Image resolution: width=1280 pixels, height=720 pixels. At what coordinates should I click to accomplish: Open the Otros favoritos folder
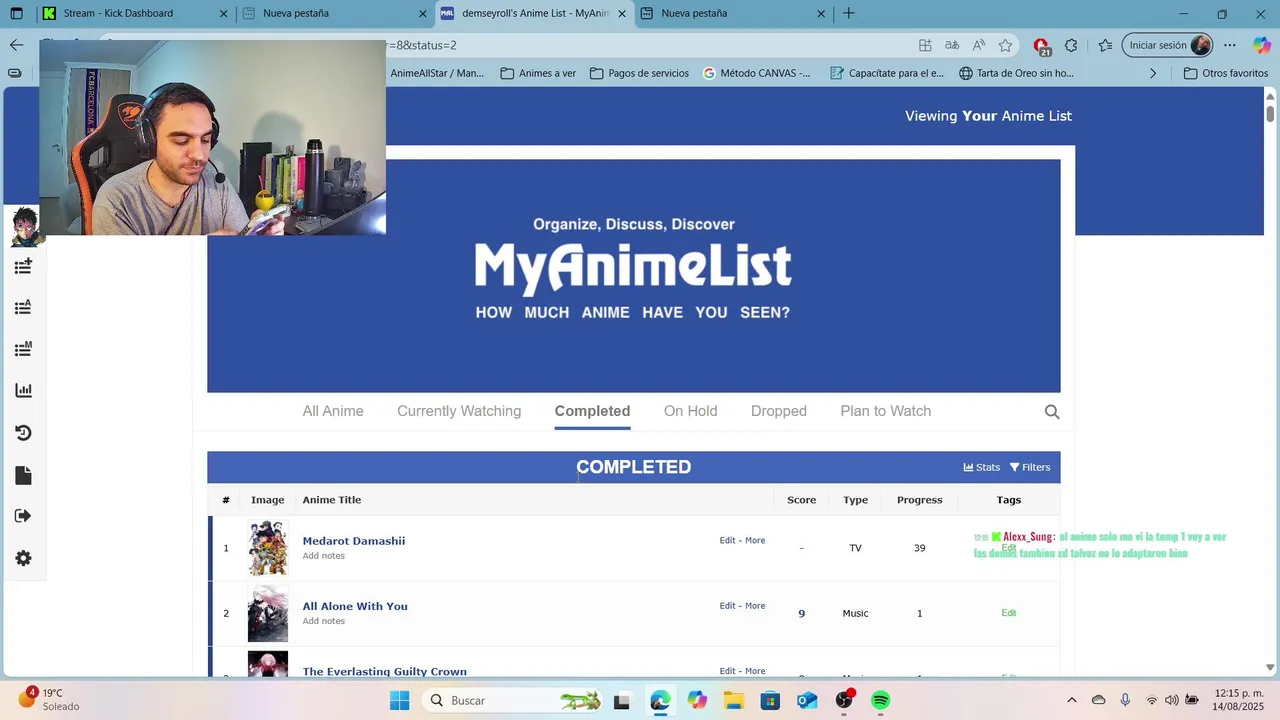tap(1225, 73)
